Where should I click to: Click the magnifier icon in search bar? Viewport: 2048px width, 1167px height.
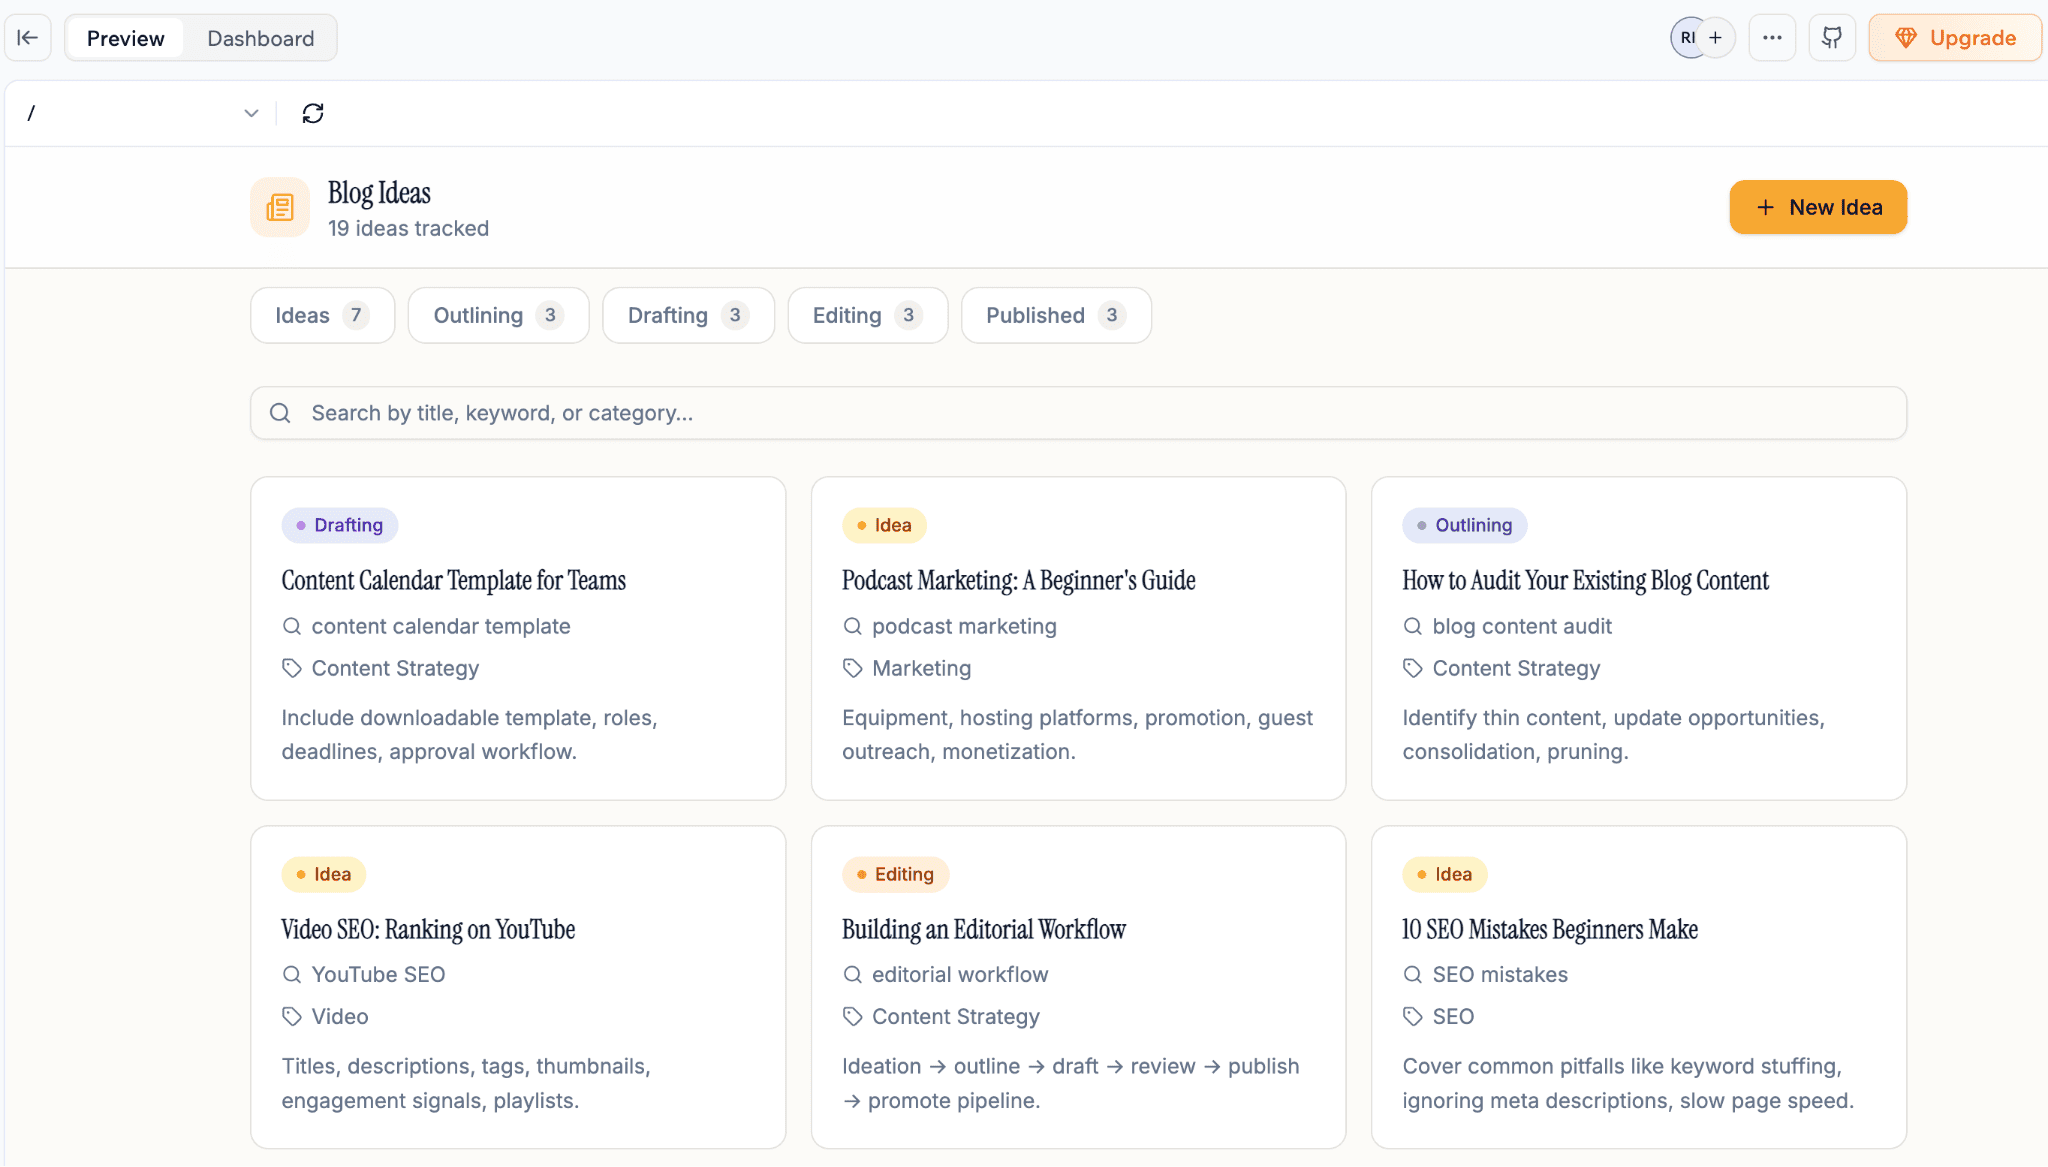(281, 413)
